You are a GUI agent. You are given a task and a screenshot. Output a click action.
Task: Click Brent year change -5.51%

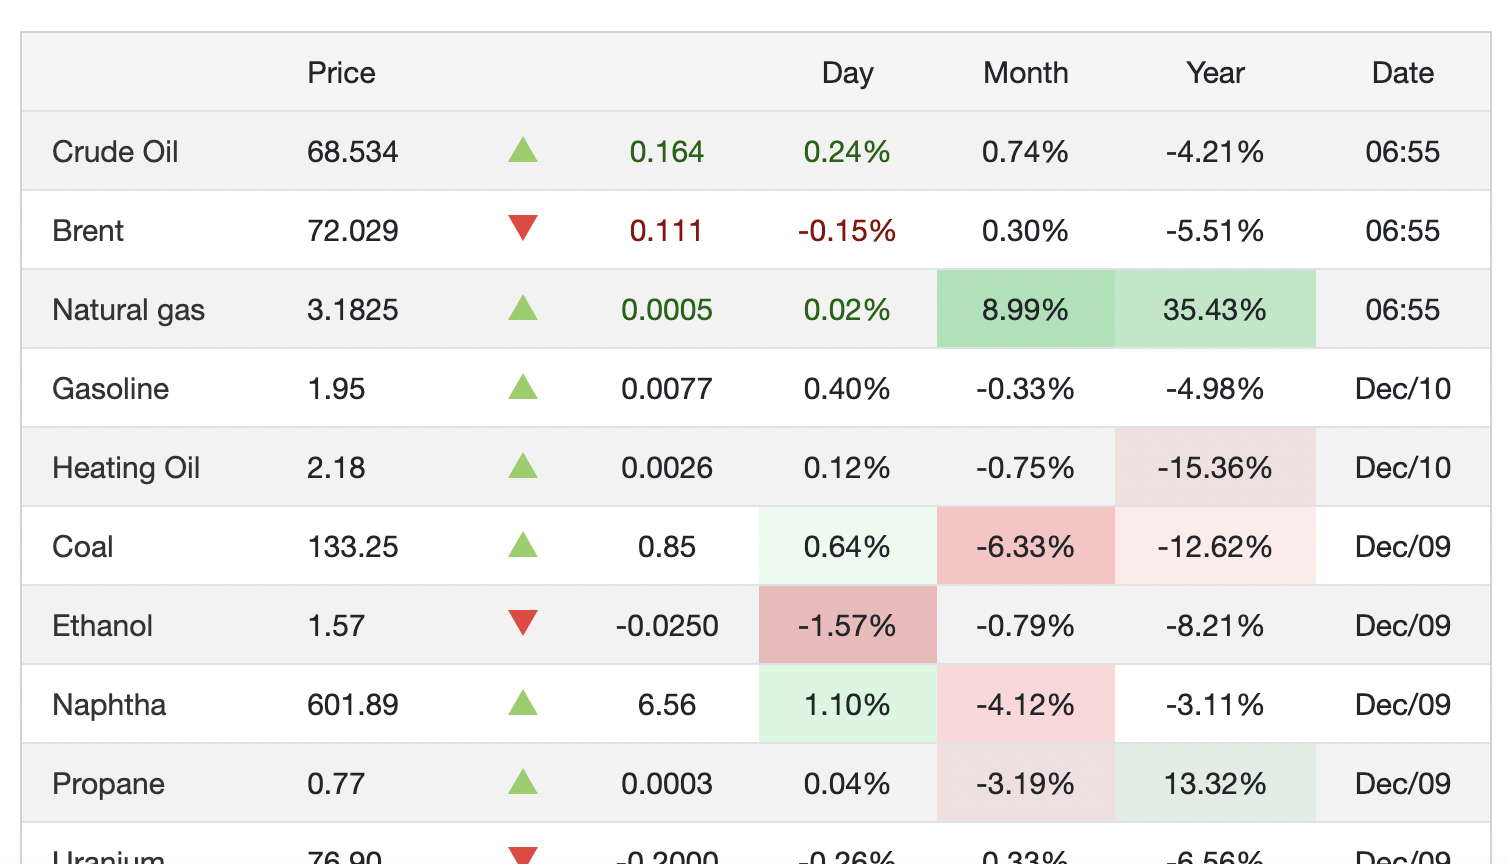[x=1215, y=231]
